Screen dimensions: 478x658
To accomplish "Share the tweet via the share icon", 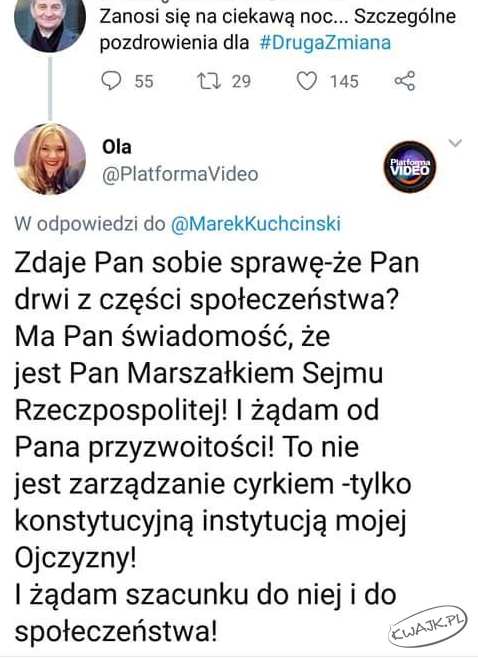I will tap(405, 81).
